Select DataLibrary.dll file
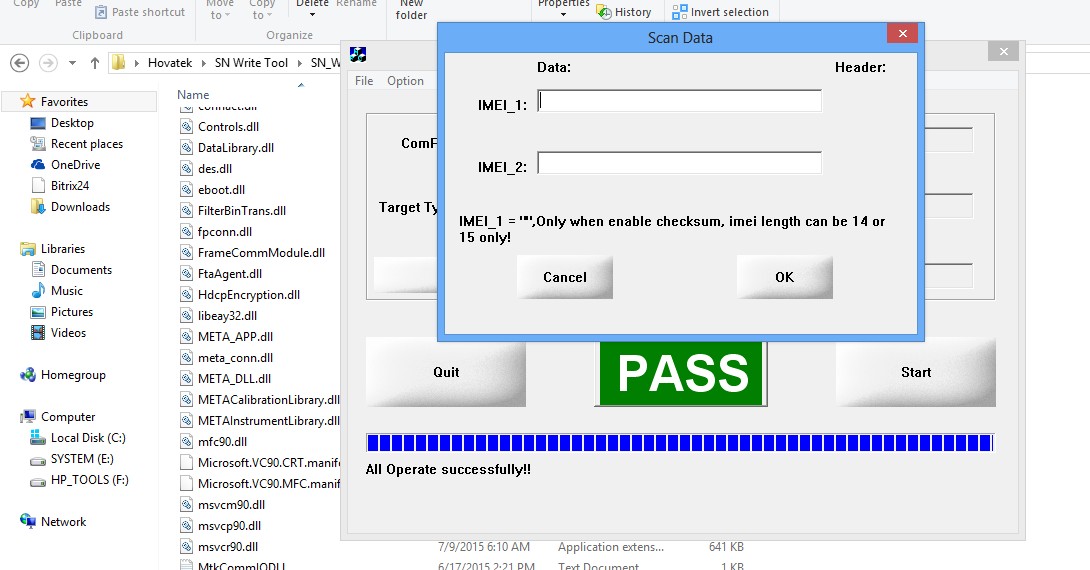 pos(236,147)
